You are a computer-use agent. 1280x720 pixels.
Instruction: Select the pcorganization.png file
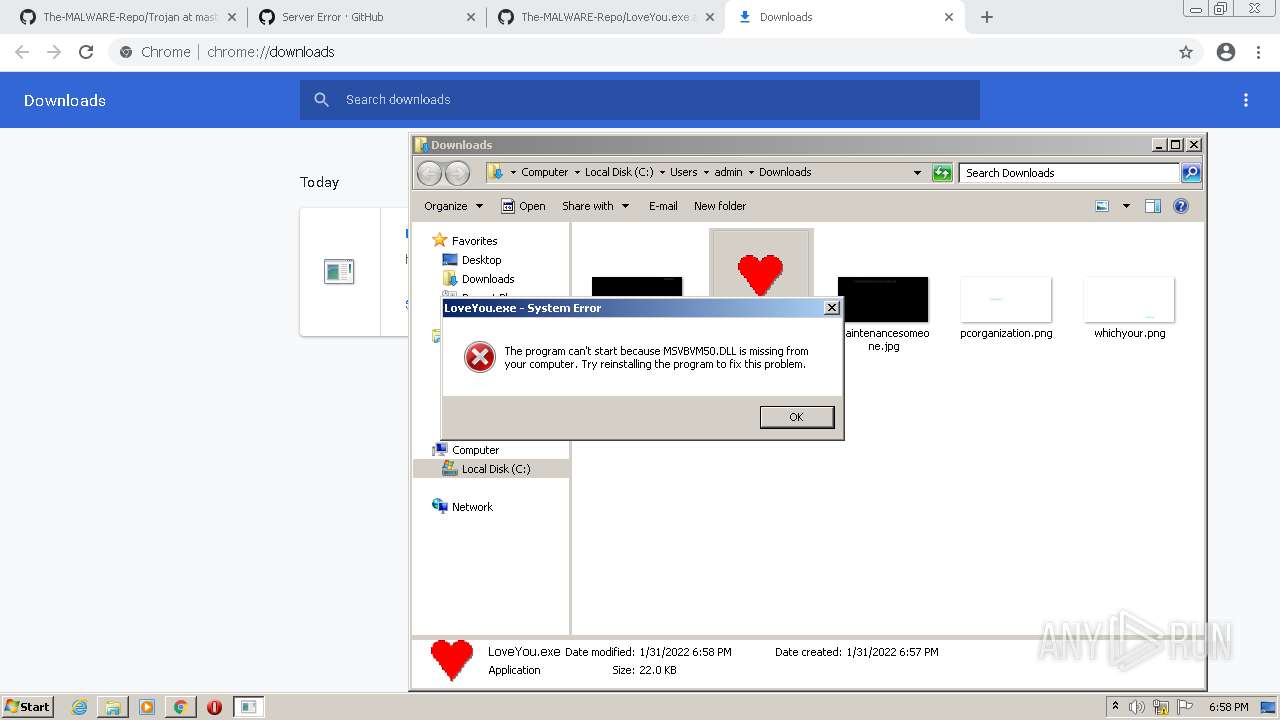point(1006,308)
